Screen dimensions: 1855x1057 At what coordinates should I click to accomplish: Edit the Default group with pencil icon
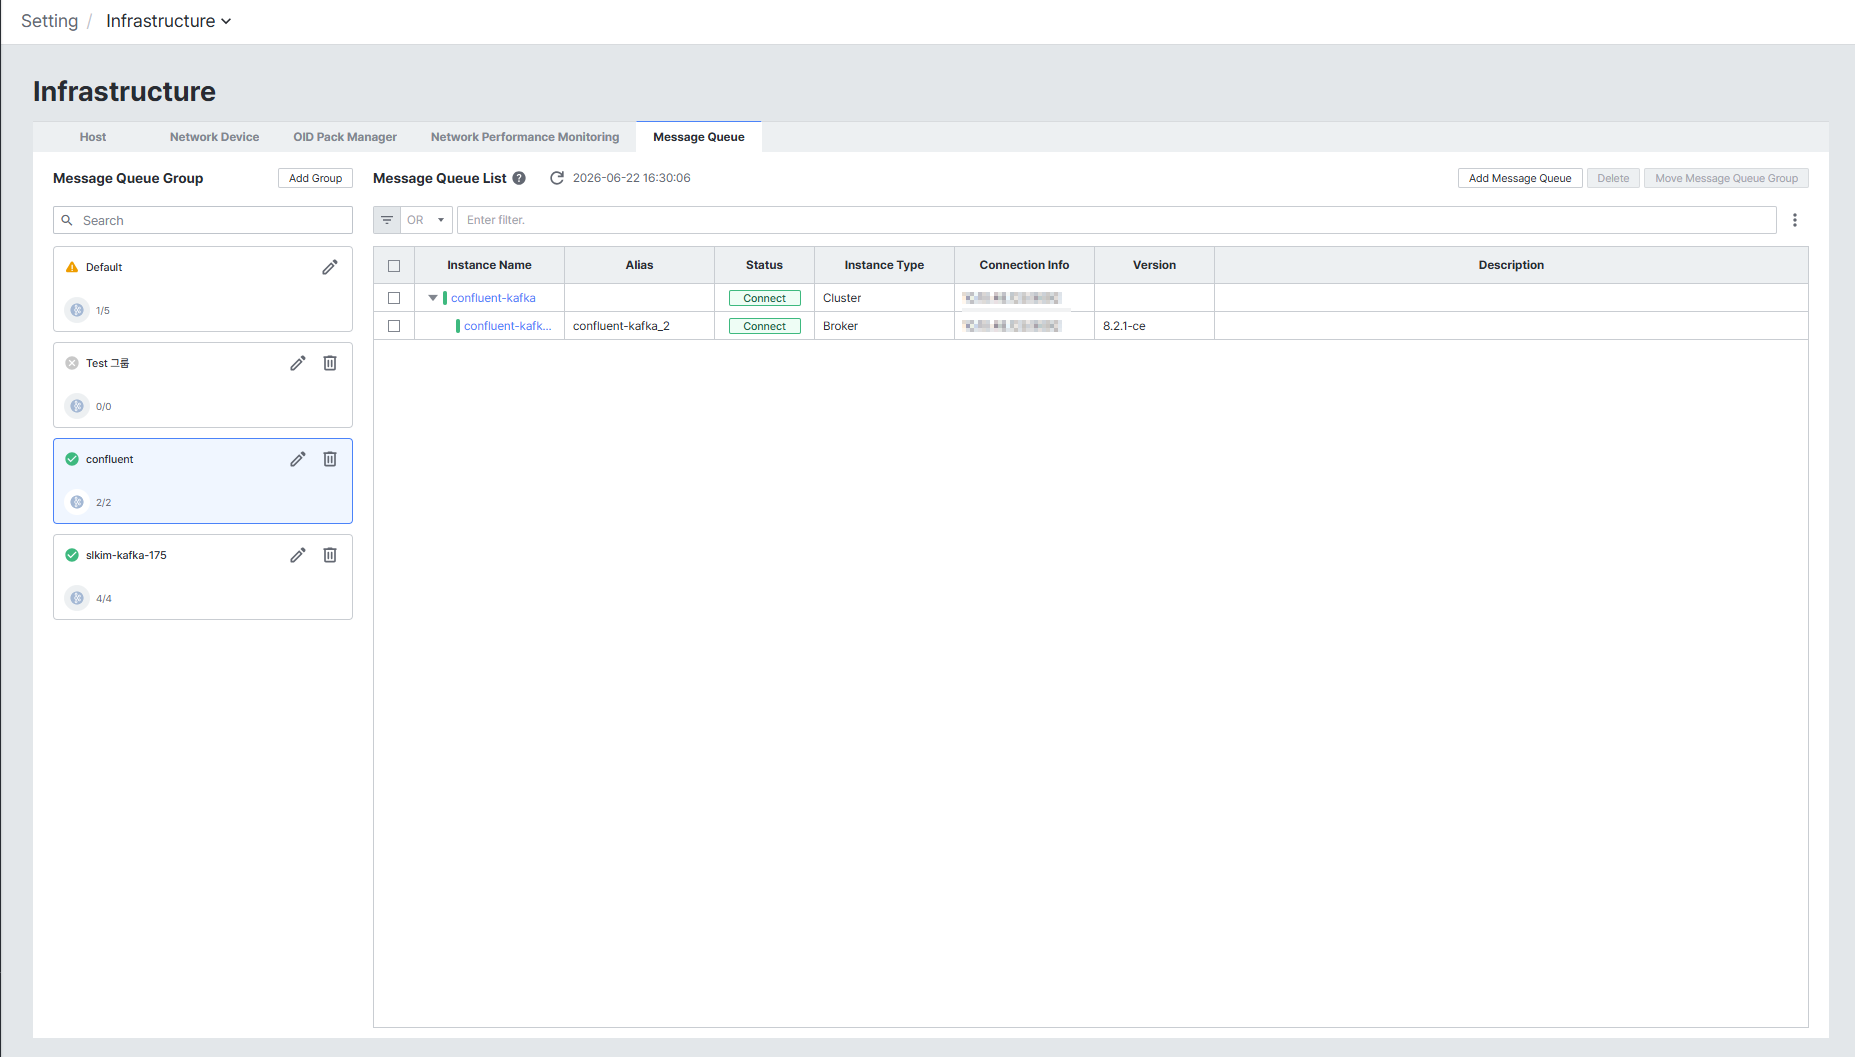tap(330, 267)
